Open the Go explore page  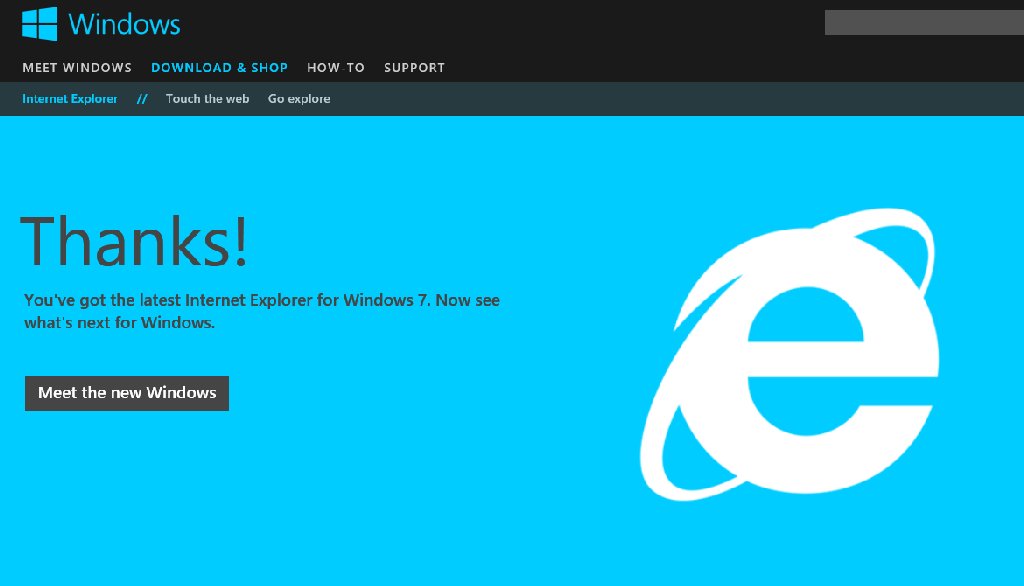click(299, 99)
